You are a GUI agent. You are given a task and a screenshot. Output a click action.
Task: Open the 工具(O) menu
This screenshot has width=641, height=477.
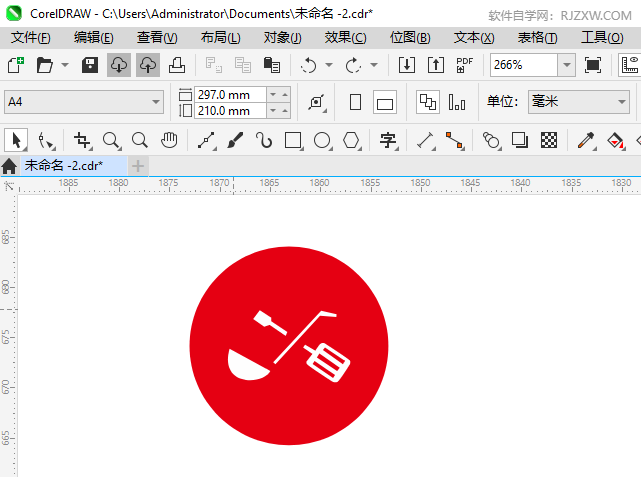pyautogui.click(x=602, y=38)
